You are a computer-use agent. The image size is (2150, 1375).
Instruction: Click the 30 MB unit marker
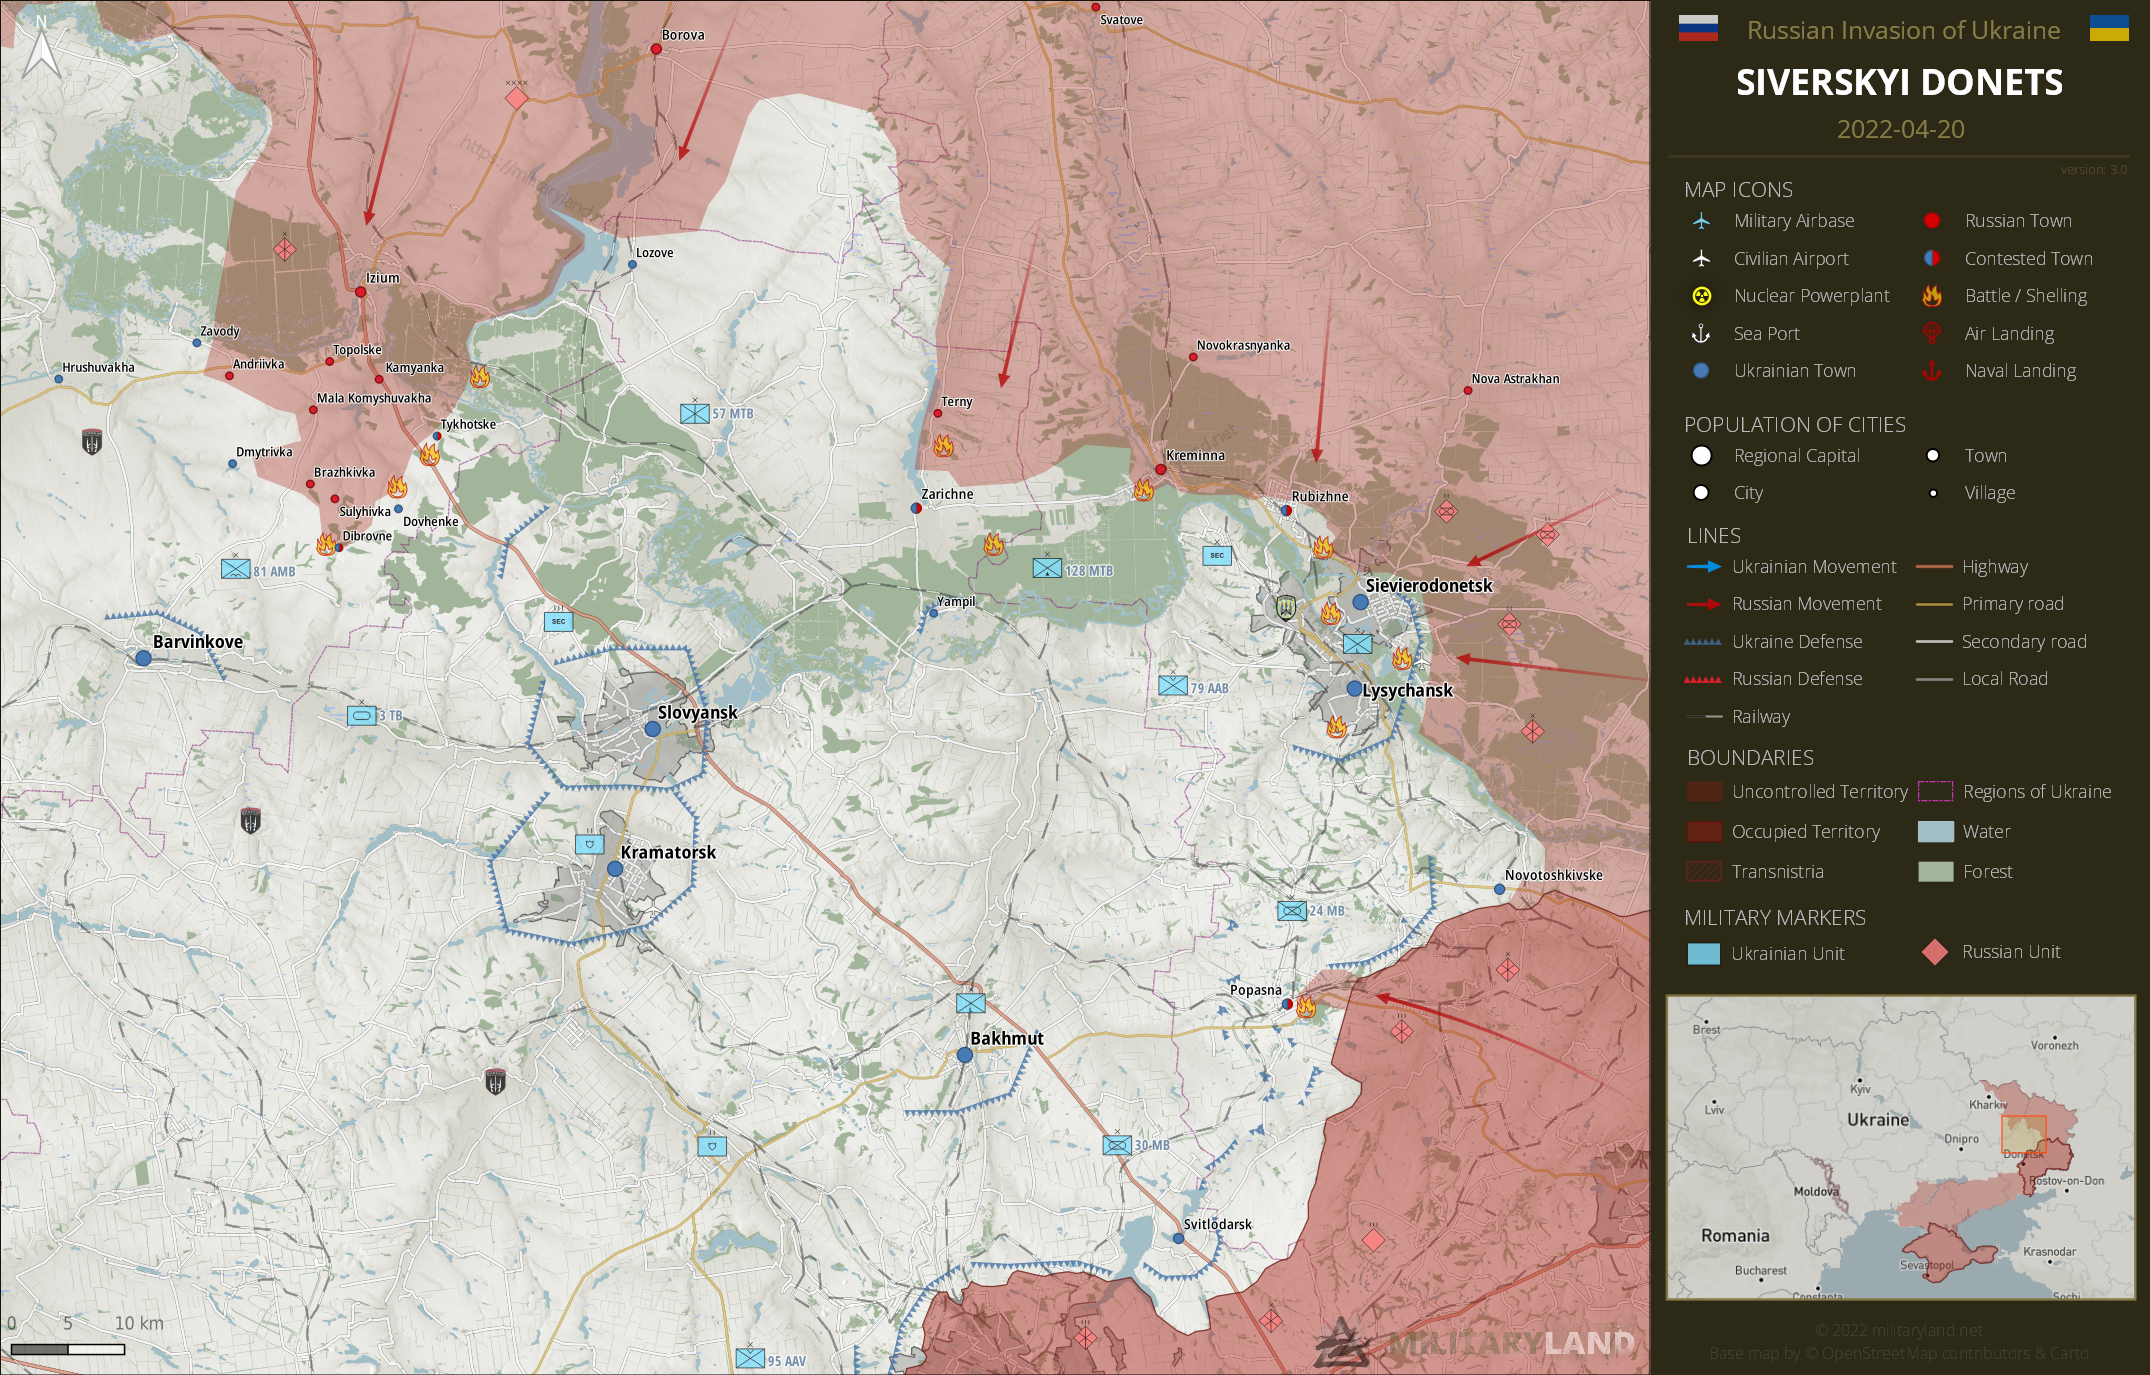(x=1117, y=1145)
